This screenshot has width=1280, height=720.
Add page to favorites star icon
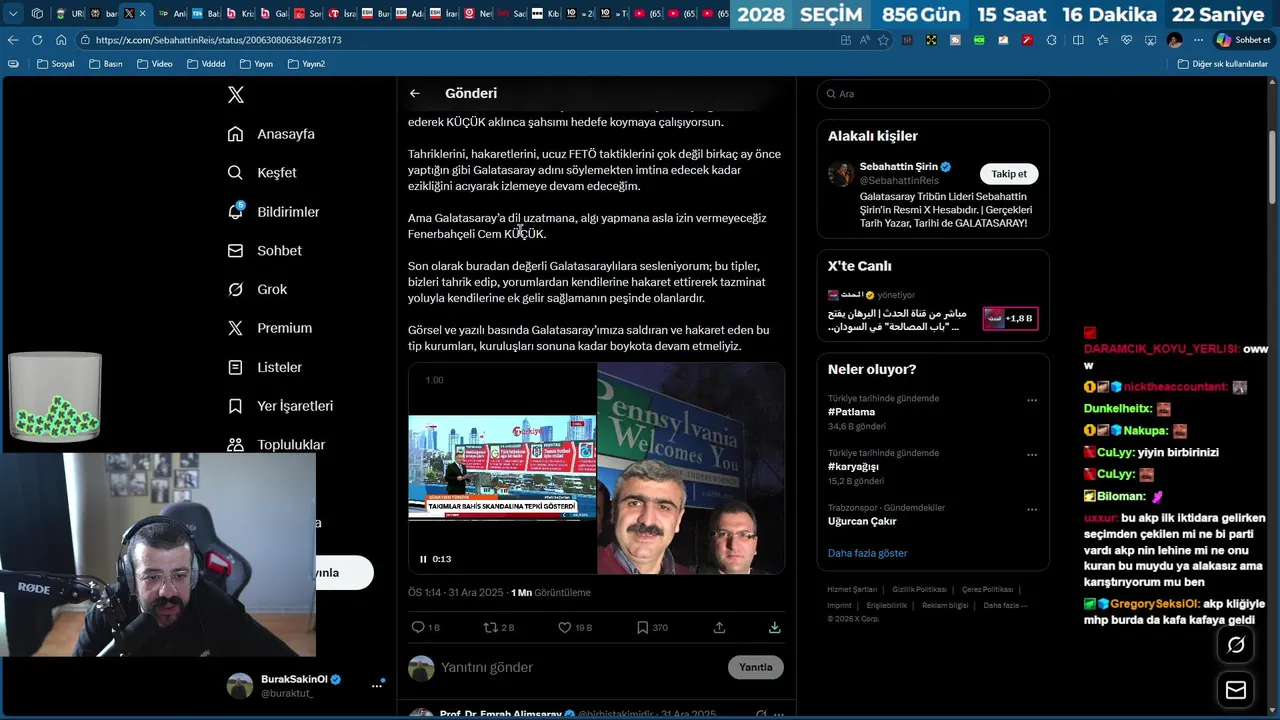pos(883,40)
